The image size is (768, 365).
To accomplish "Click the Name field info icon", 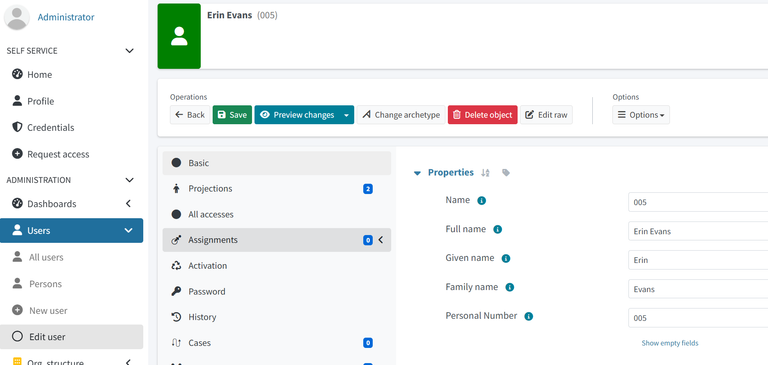I will (481, 200).
